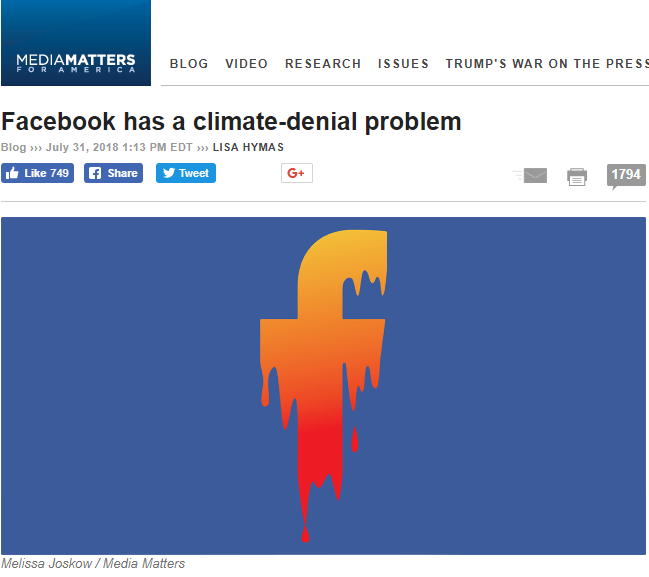649x577 pixels.
Task: Click the article headline about Facebook
Action: [231, 122]
